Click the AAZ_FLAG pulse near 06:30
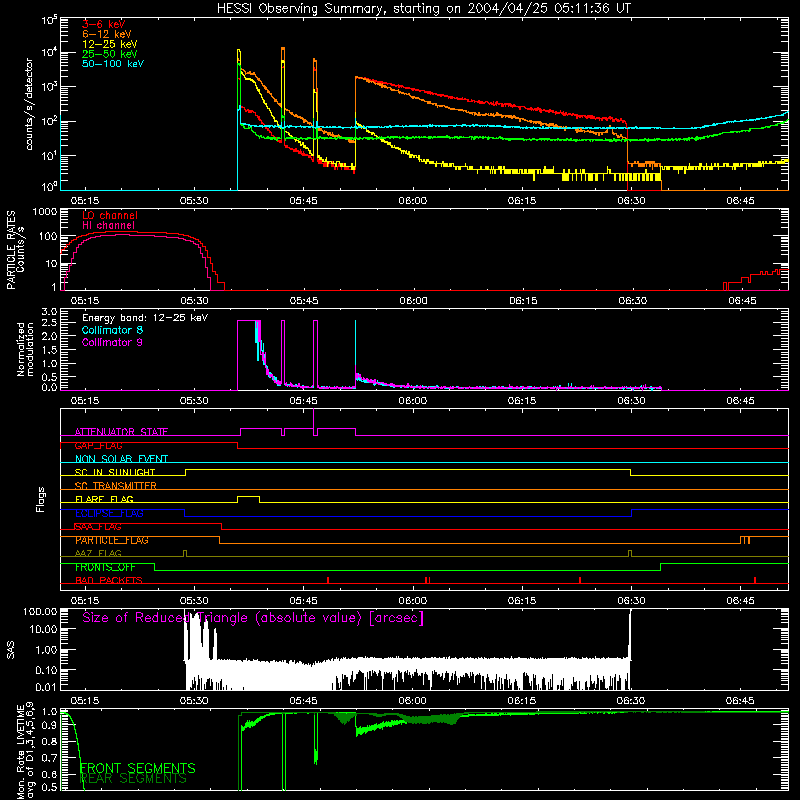The image size is (800, 800). (x=630, y=554)
